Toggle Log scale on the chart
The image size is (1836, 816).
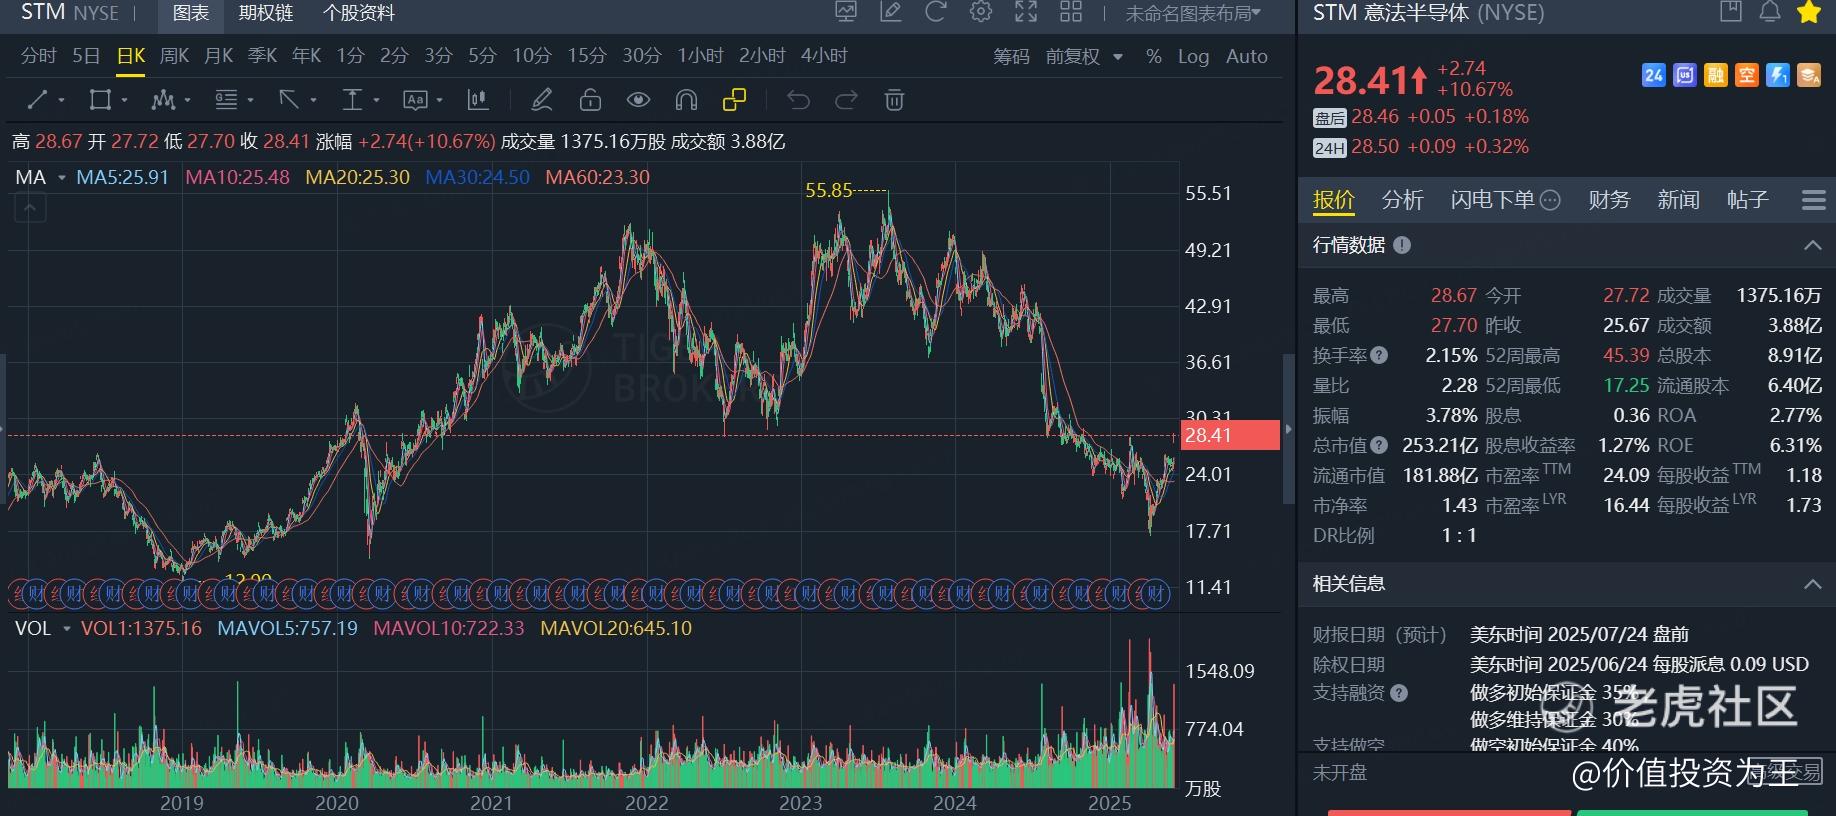pos(1192,57)
